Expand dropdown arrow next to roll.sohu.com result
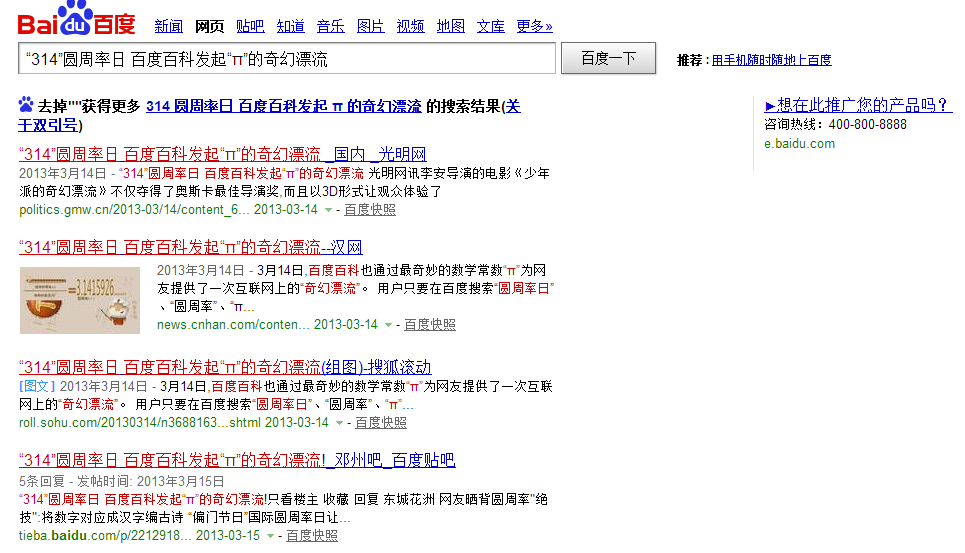This screenshot has width=965, height=553. click(339, 423)
